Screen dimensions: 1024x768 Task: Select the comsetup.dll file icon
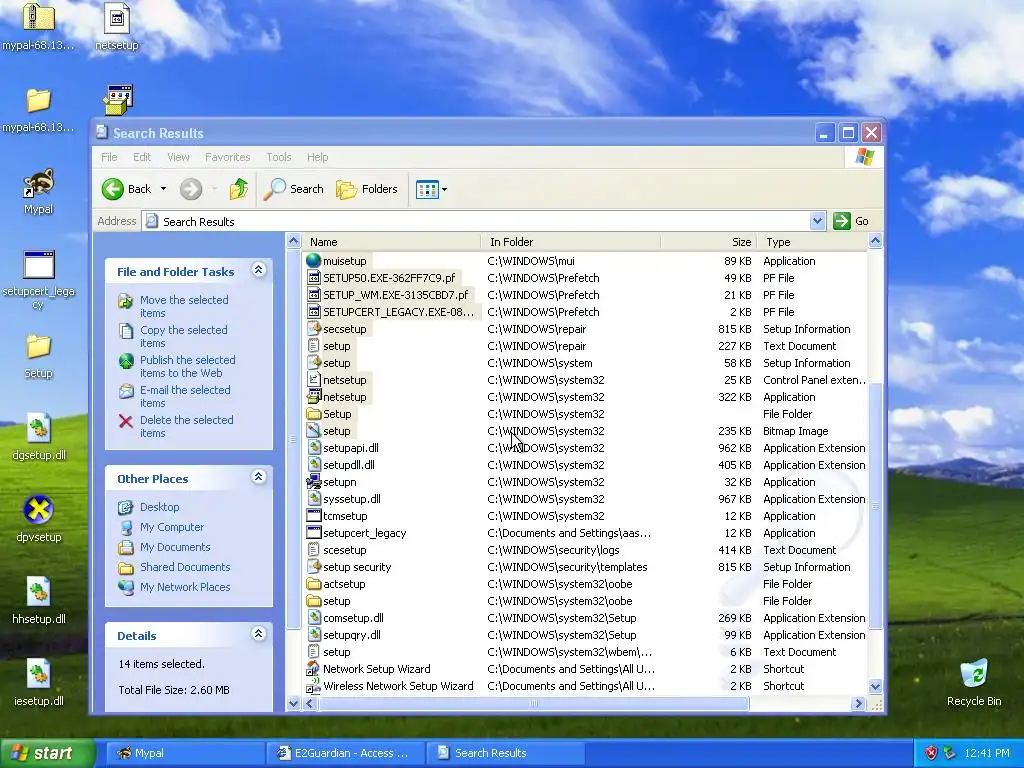[314, 618]
